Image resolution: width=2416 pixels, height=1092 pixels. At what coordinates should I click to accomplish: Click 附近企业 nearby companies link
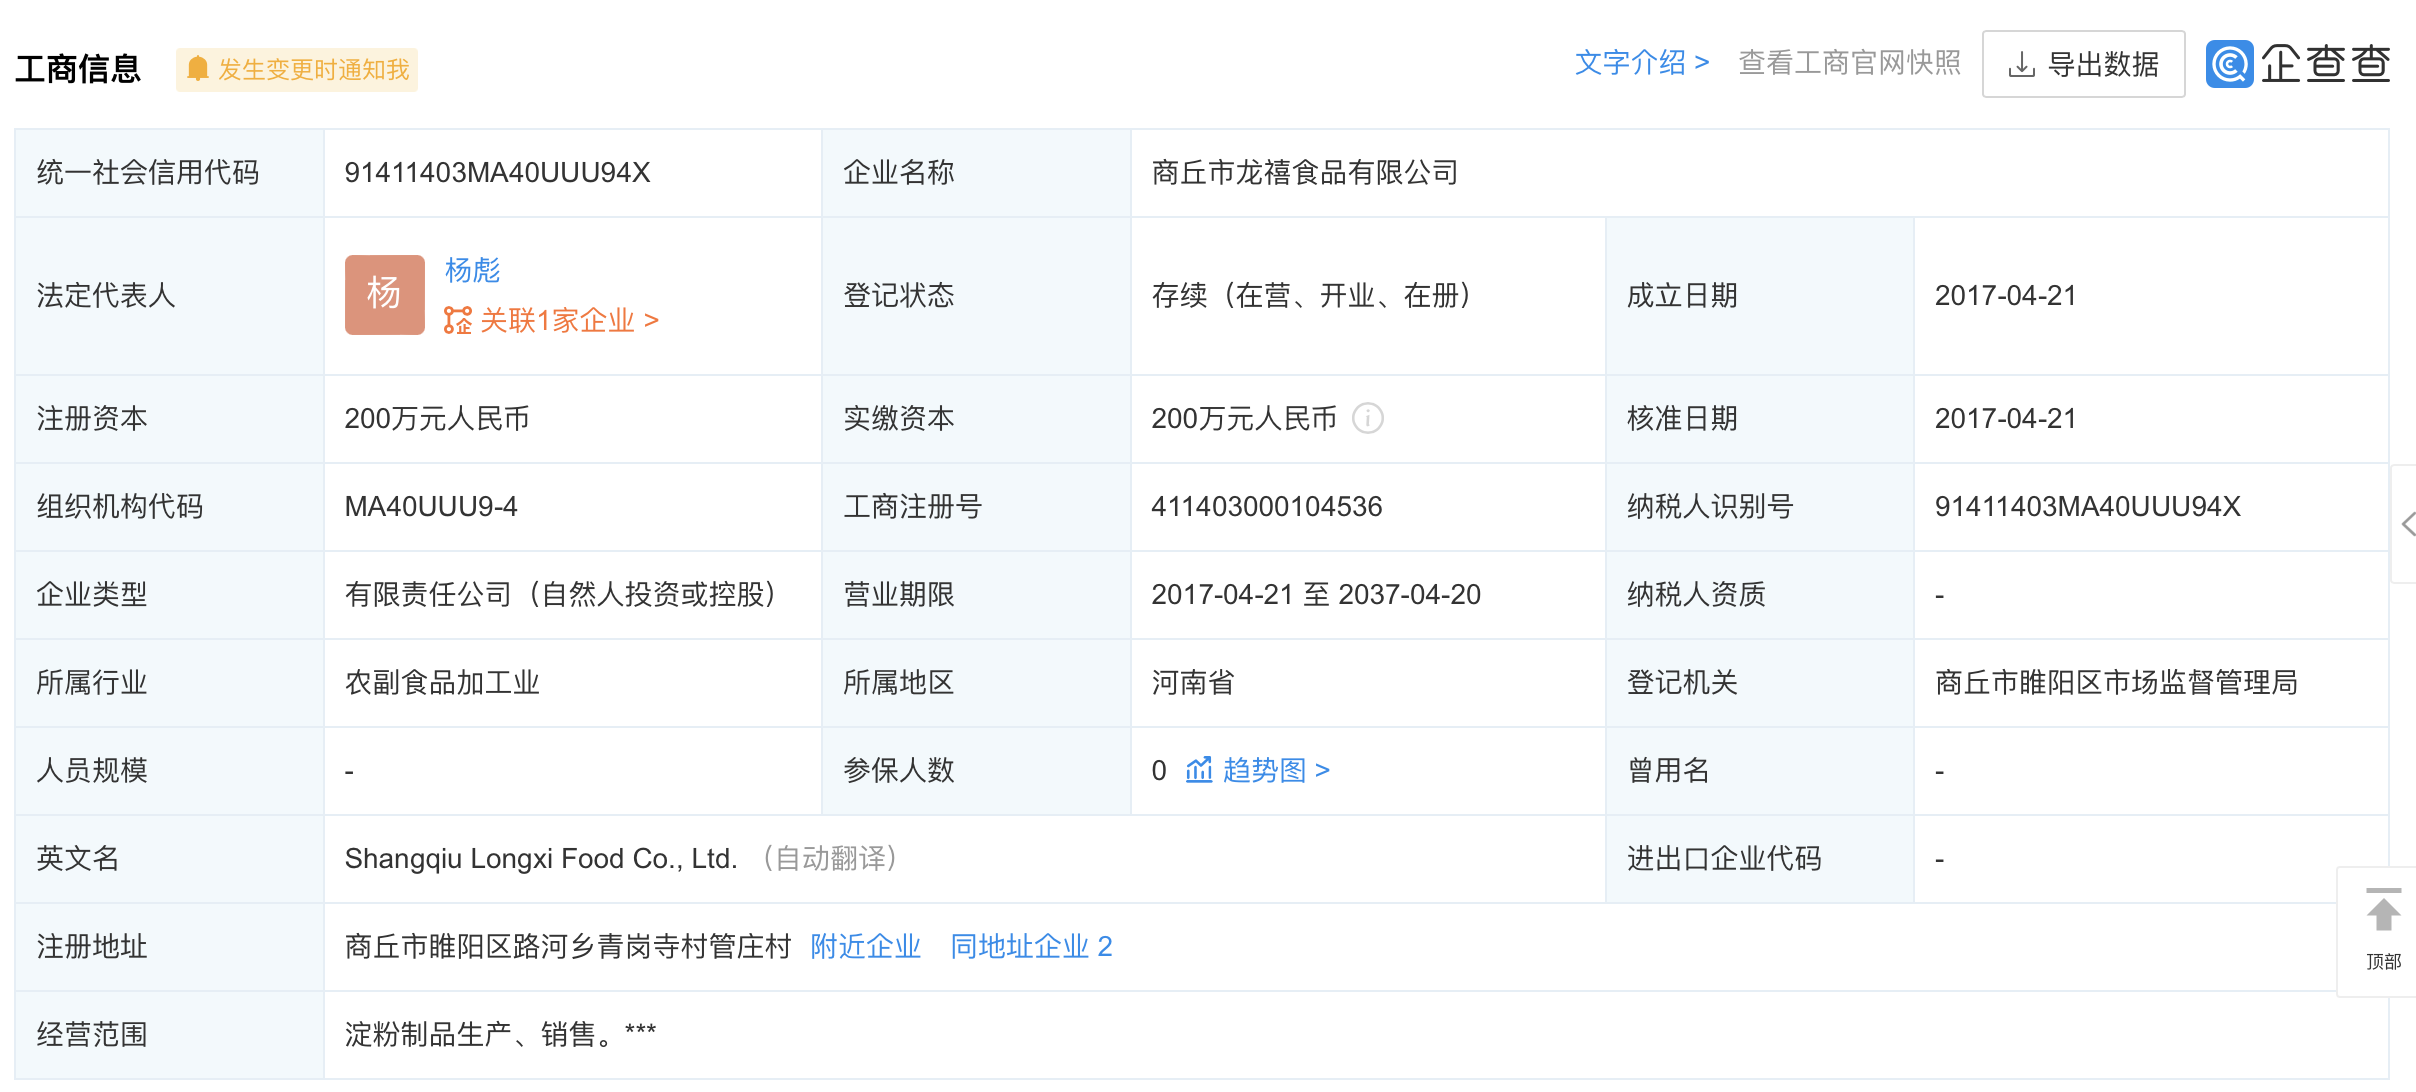[865, 946]
